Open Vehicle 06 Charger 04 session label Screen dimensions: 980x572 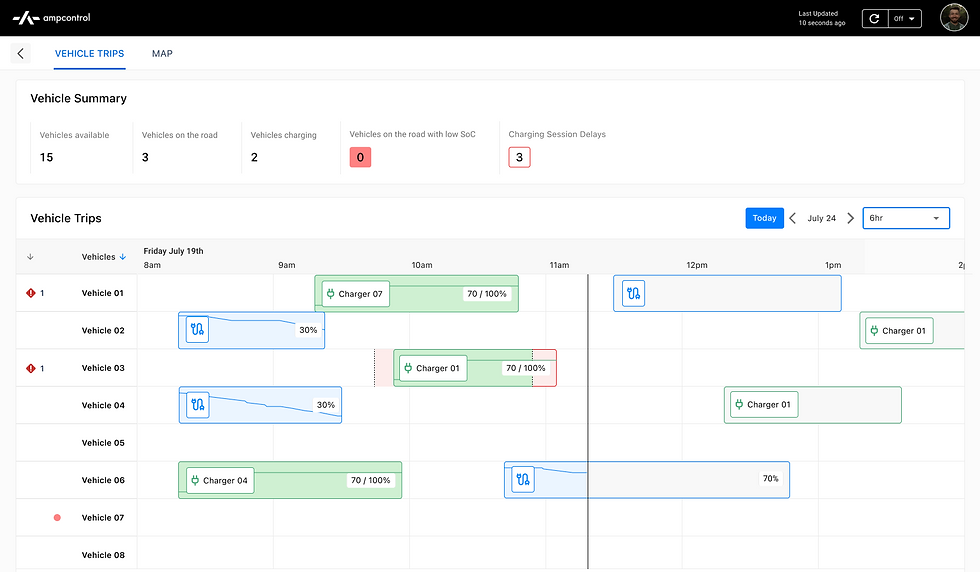(x=220, y=481)
